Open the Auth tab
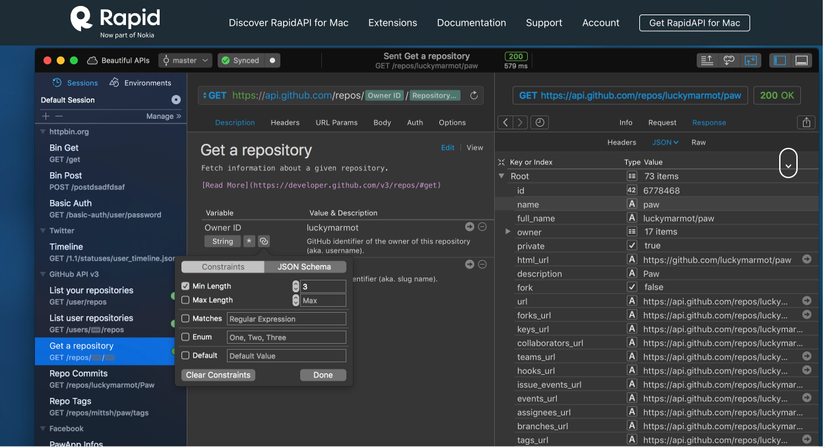 pyautogui.click(x=415, y=123)
